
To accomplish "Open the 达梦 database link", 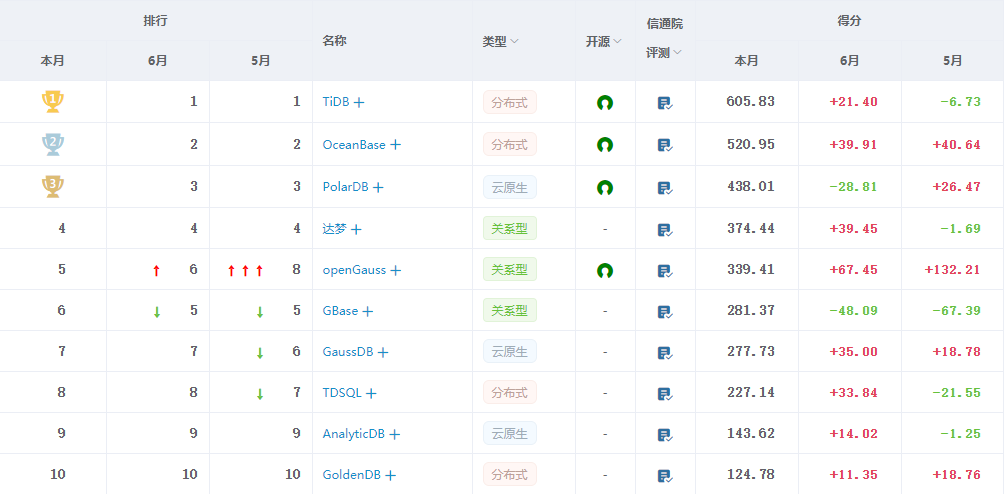I will pyautogui.click(x=334, y=228).
